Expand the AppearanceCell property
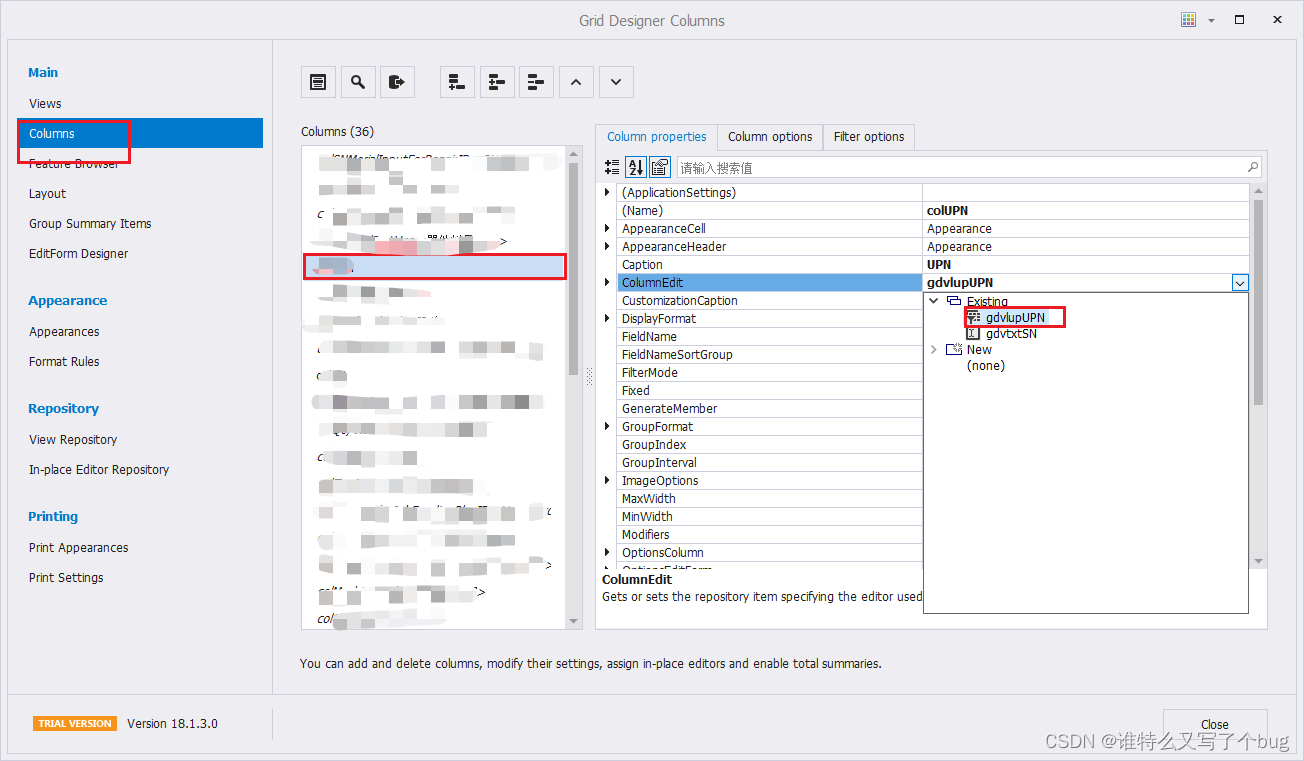This screenshot has width=1304, height=761. point(607,228)
